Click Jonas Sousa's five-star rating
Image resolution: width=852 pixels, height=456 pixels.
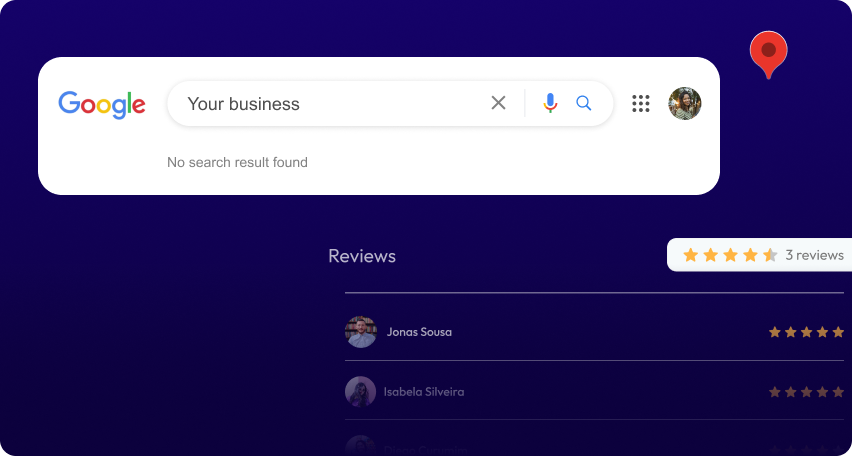(806, 332)
